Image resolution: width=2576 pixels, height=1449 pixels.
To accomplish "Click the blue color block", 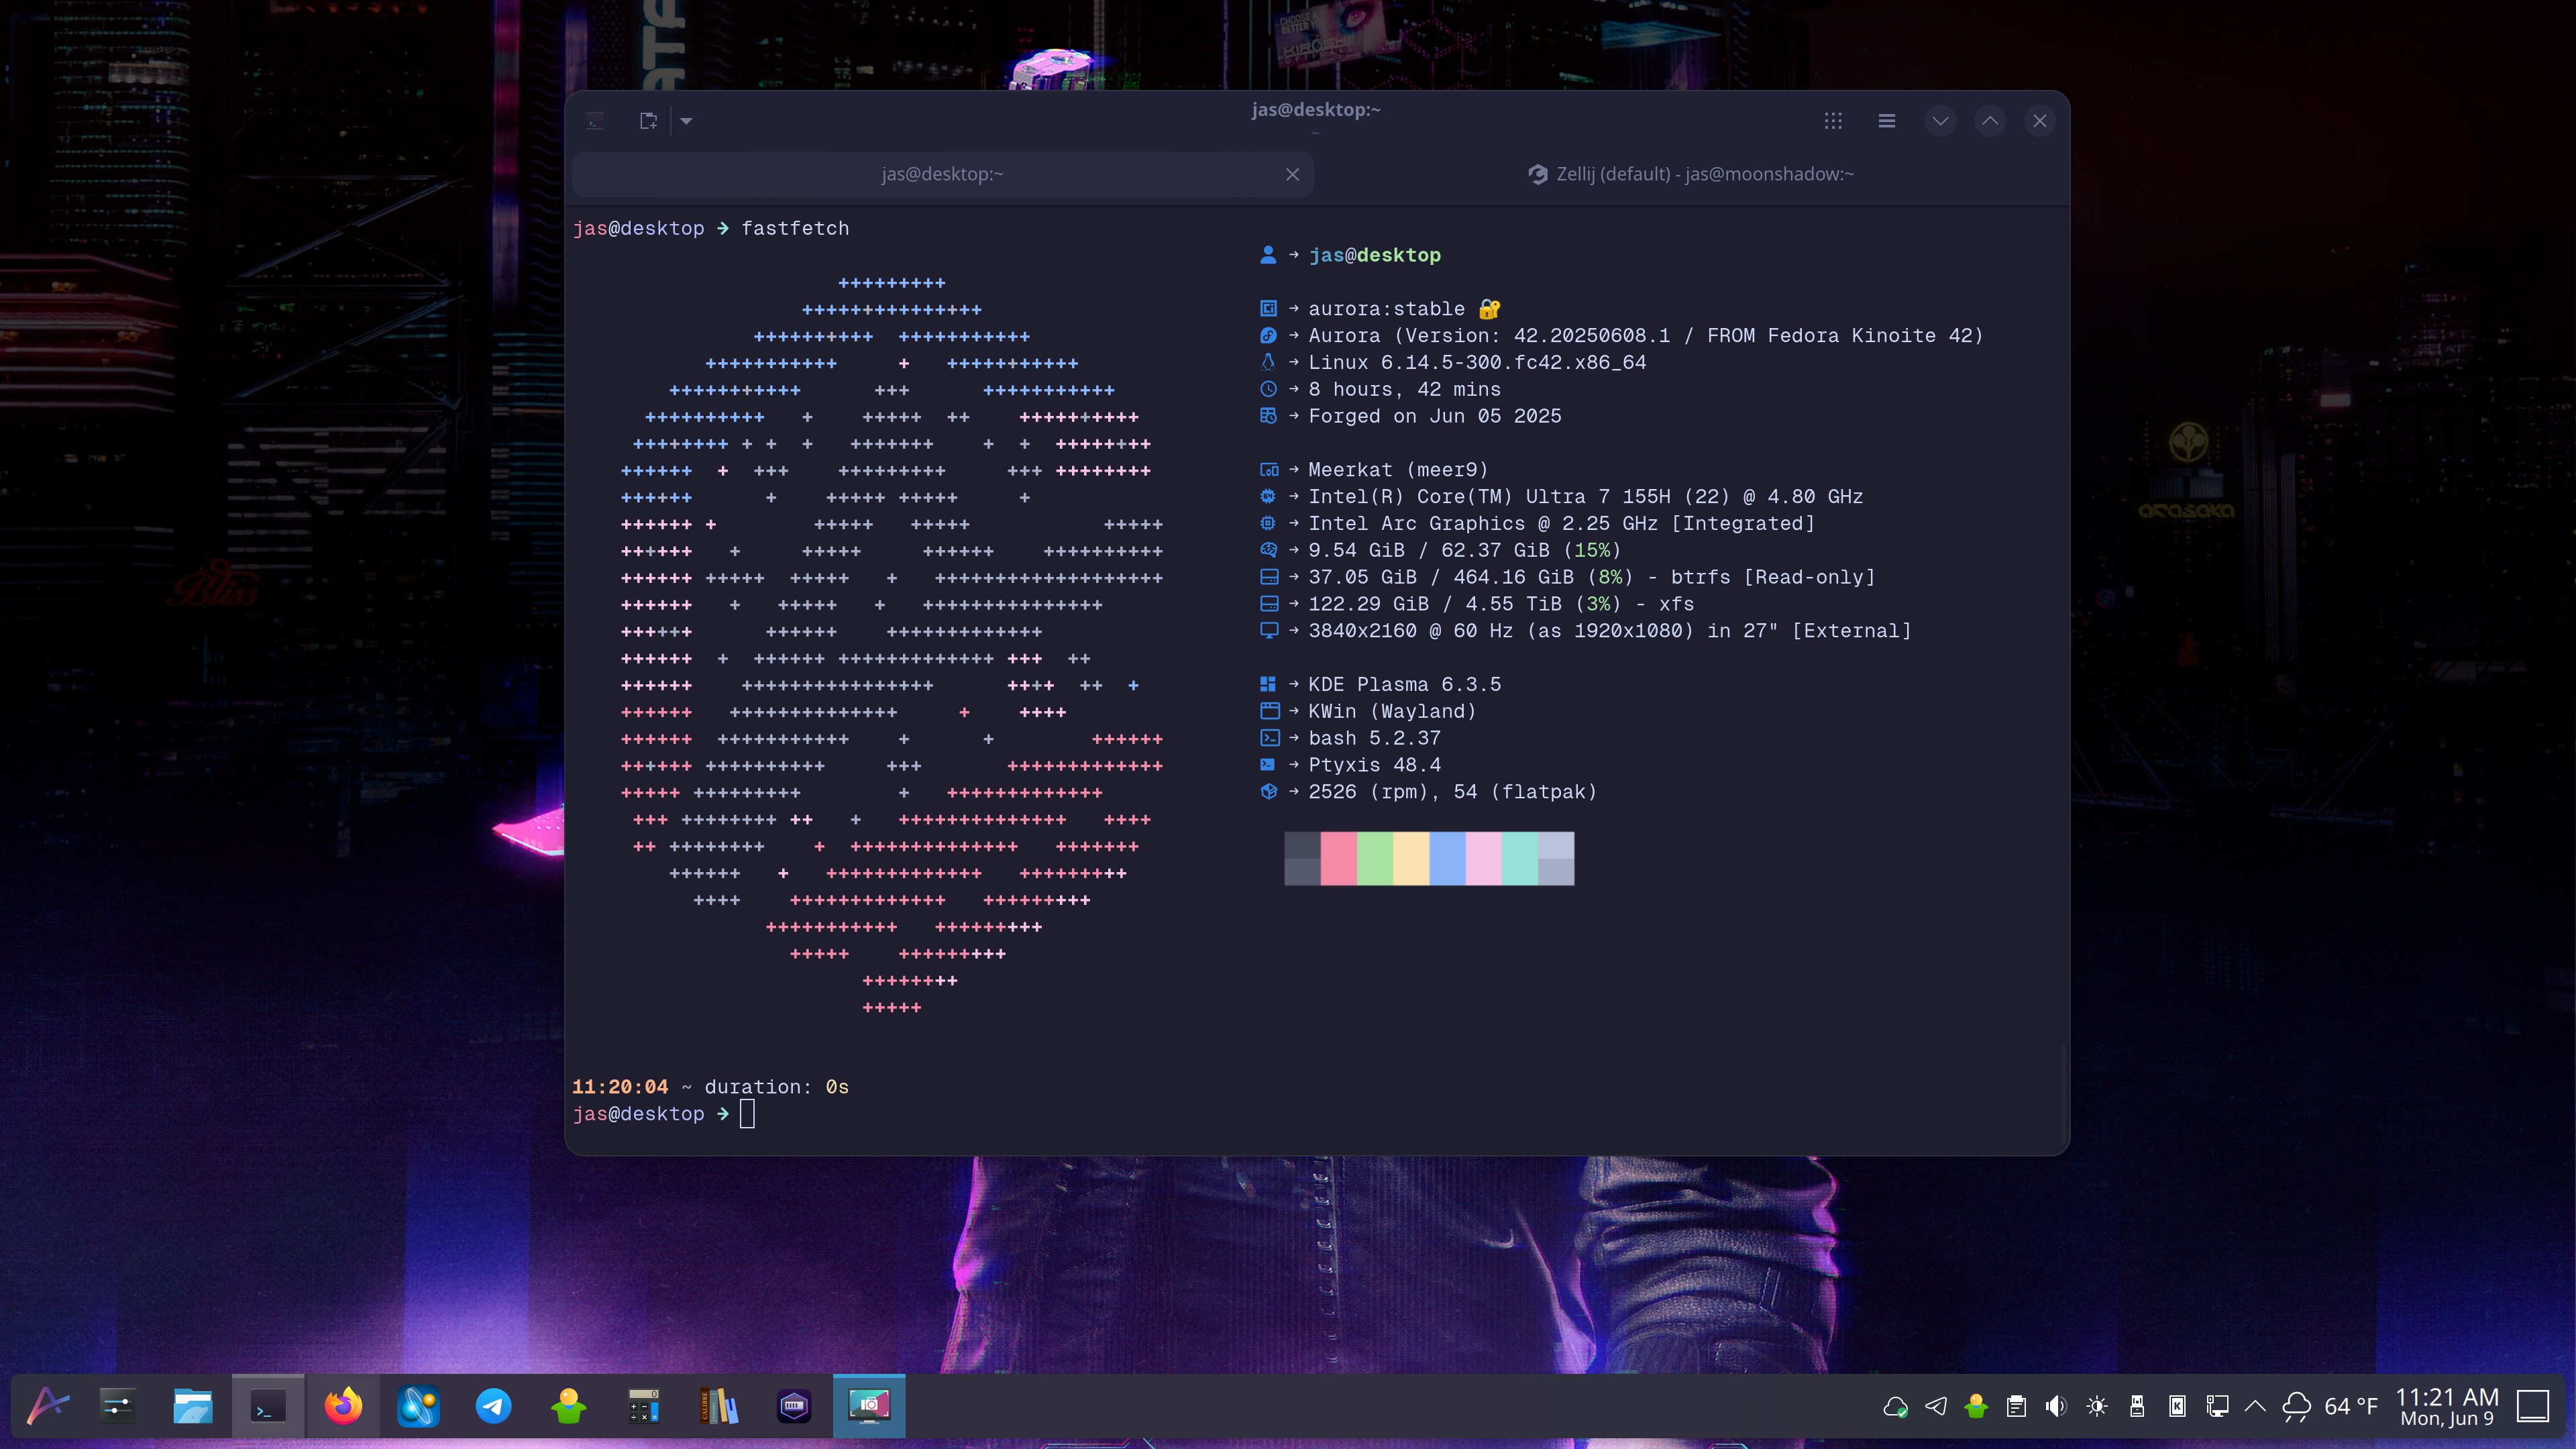I will click(1447, 858).
